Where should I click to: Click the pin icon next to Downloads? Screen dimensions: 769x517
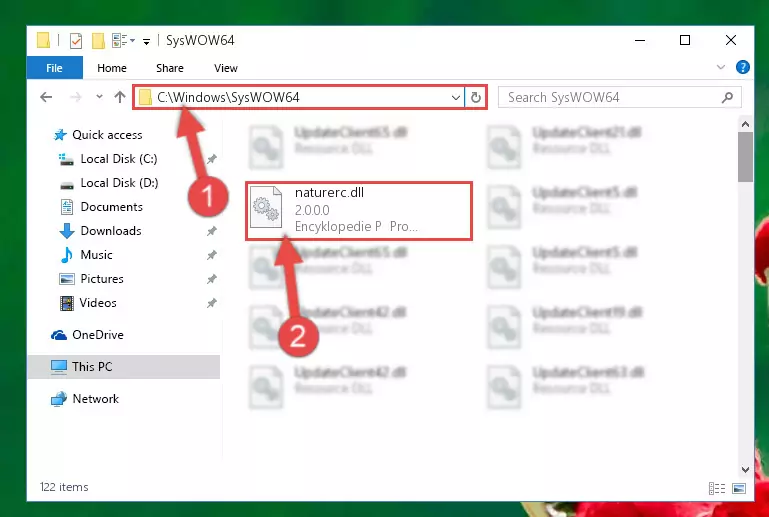[211, 231]
